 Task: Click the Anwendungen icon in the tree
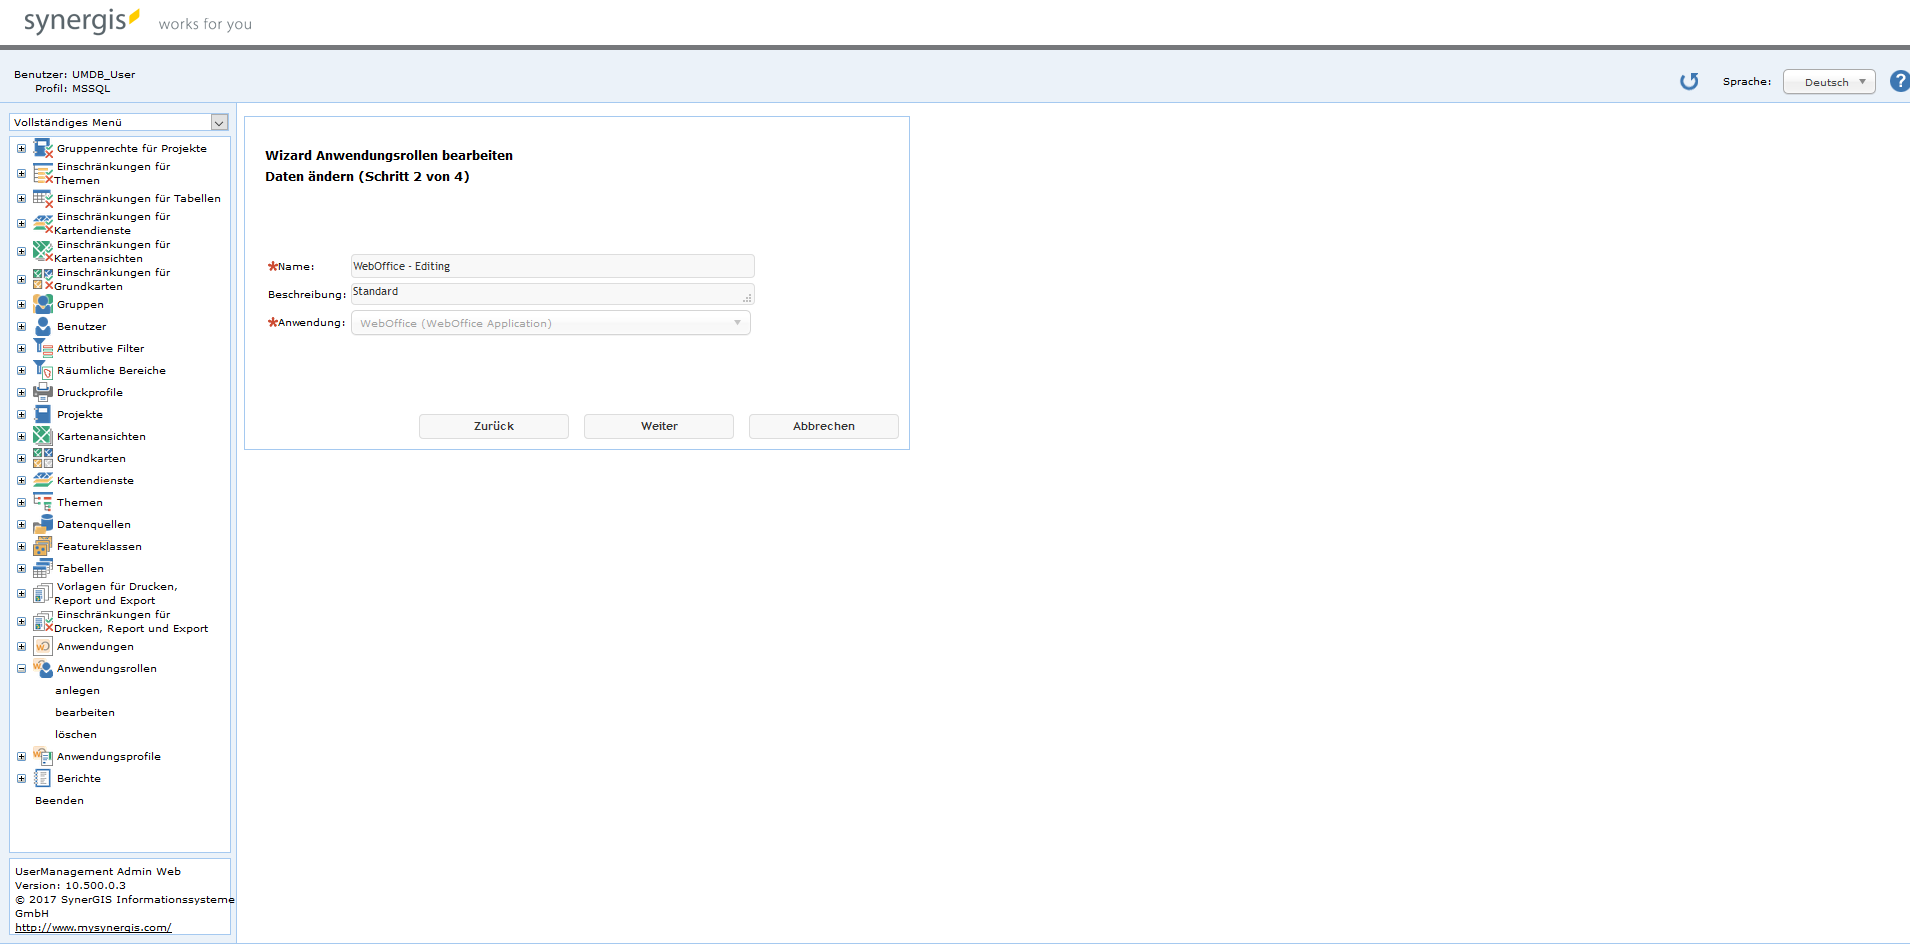click(x=43, y=646)
